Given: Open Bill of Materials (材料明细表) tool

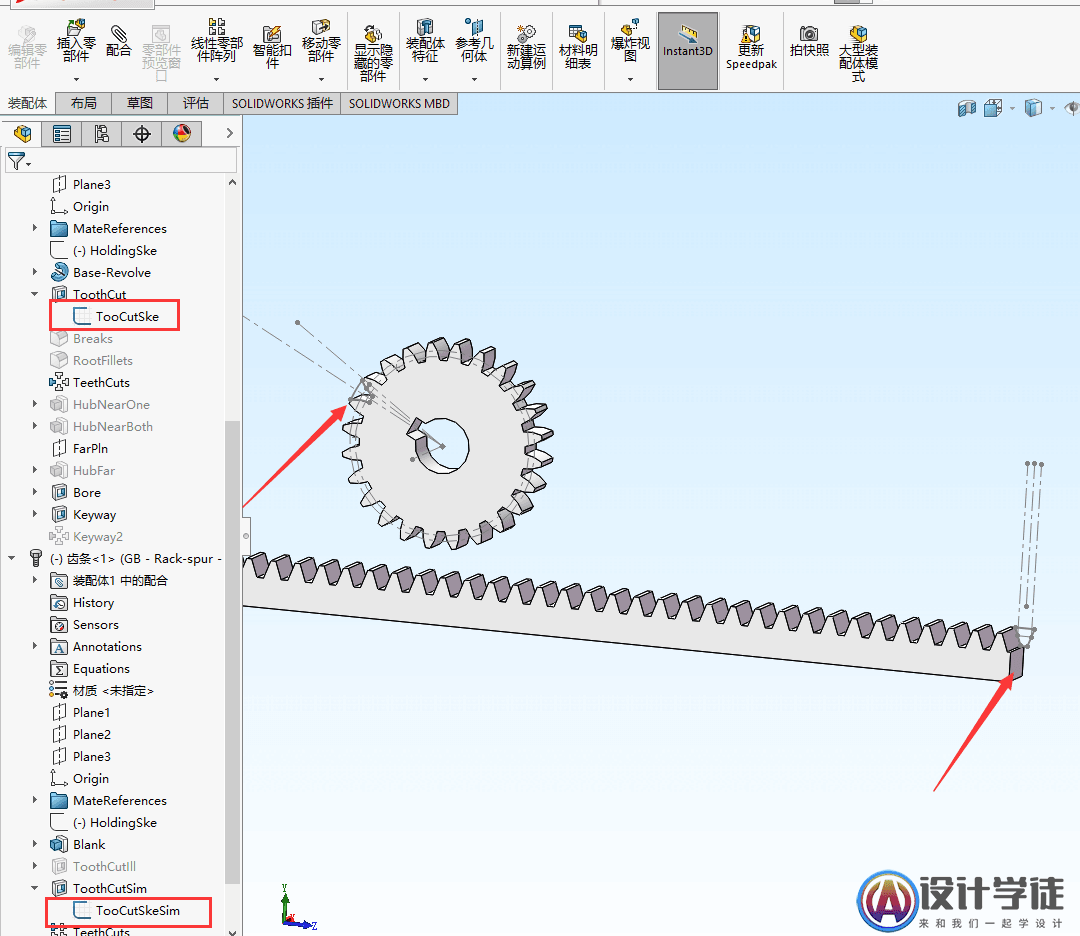Looking at the screenshot, I should tap(578, 47).
